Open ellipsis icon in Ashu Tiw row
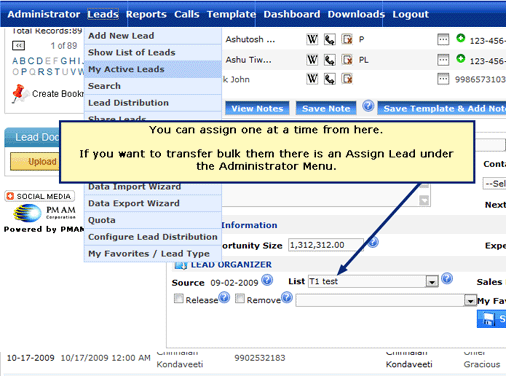 pyautogui.click(x=443, y=60)
